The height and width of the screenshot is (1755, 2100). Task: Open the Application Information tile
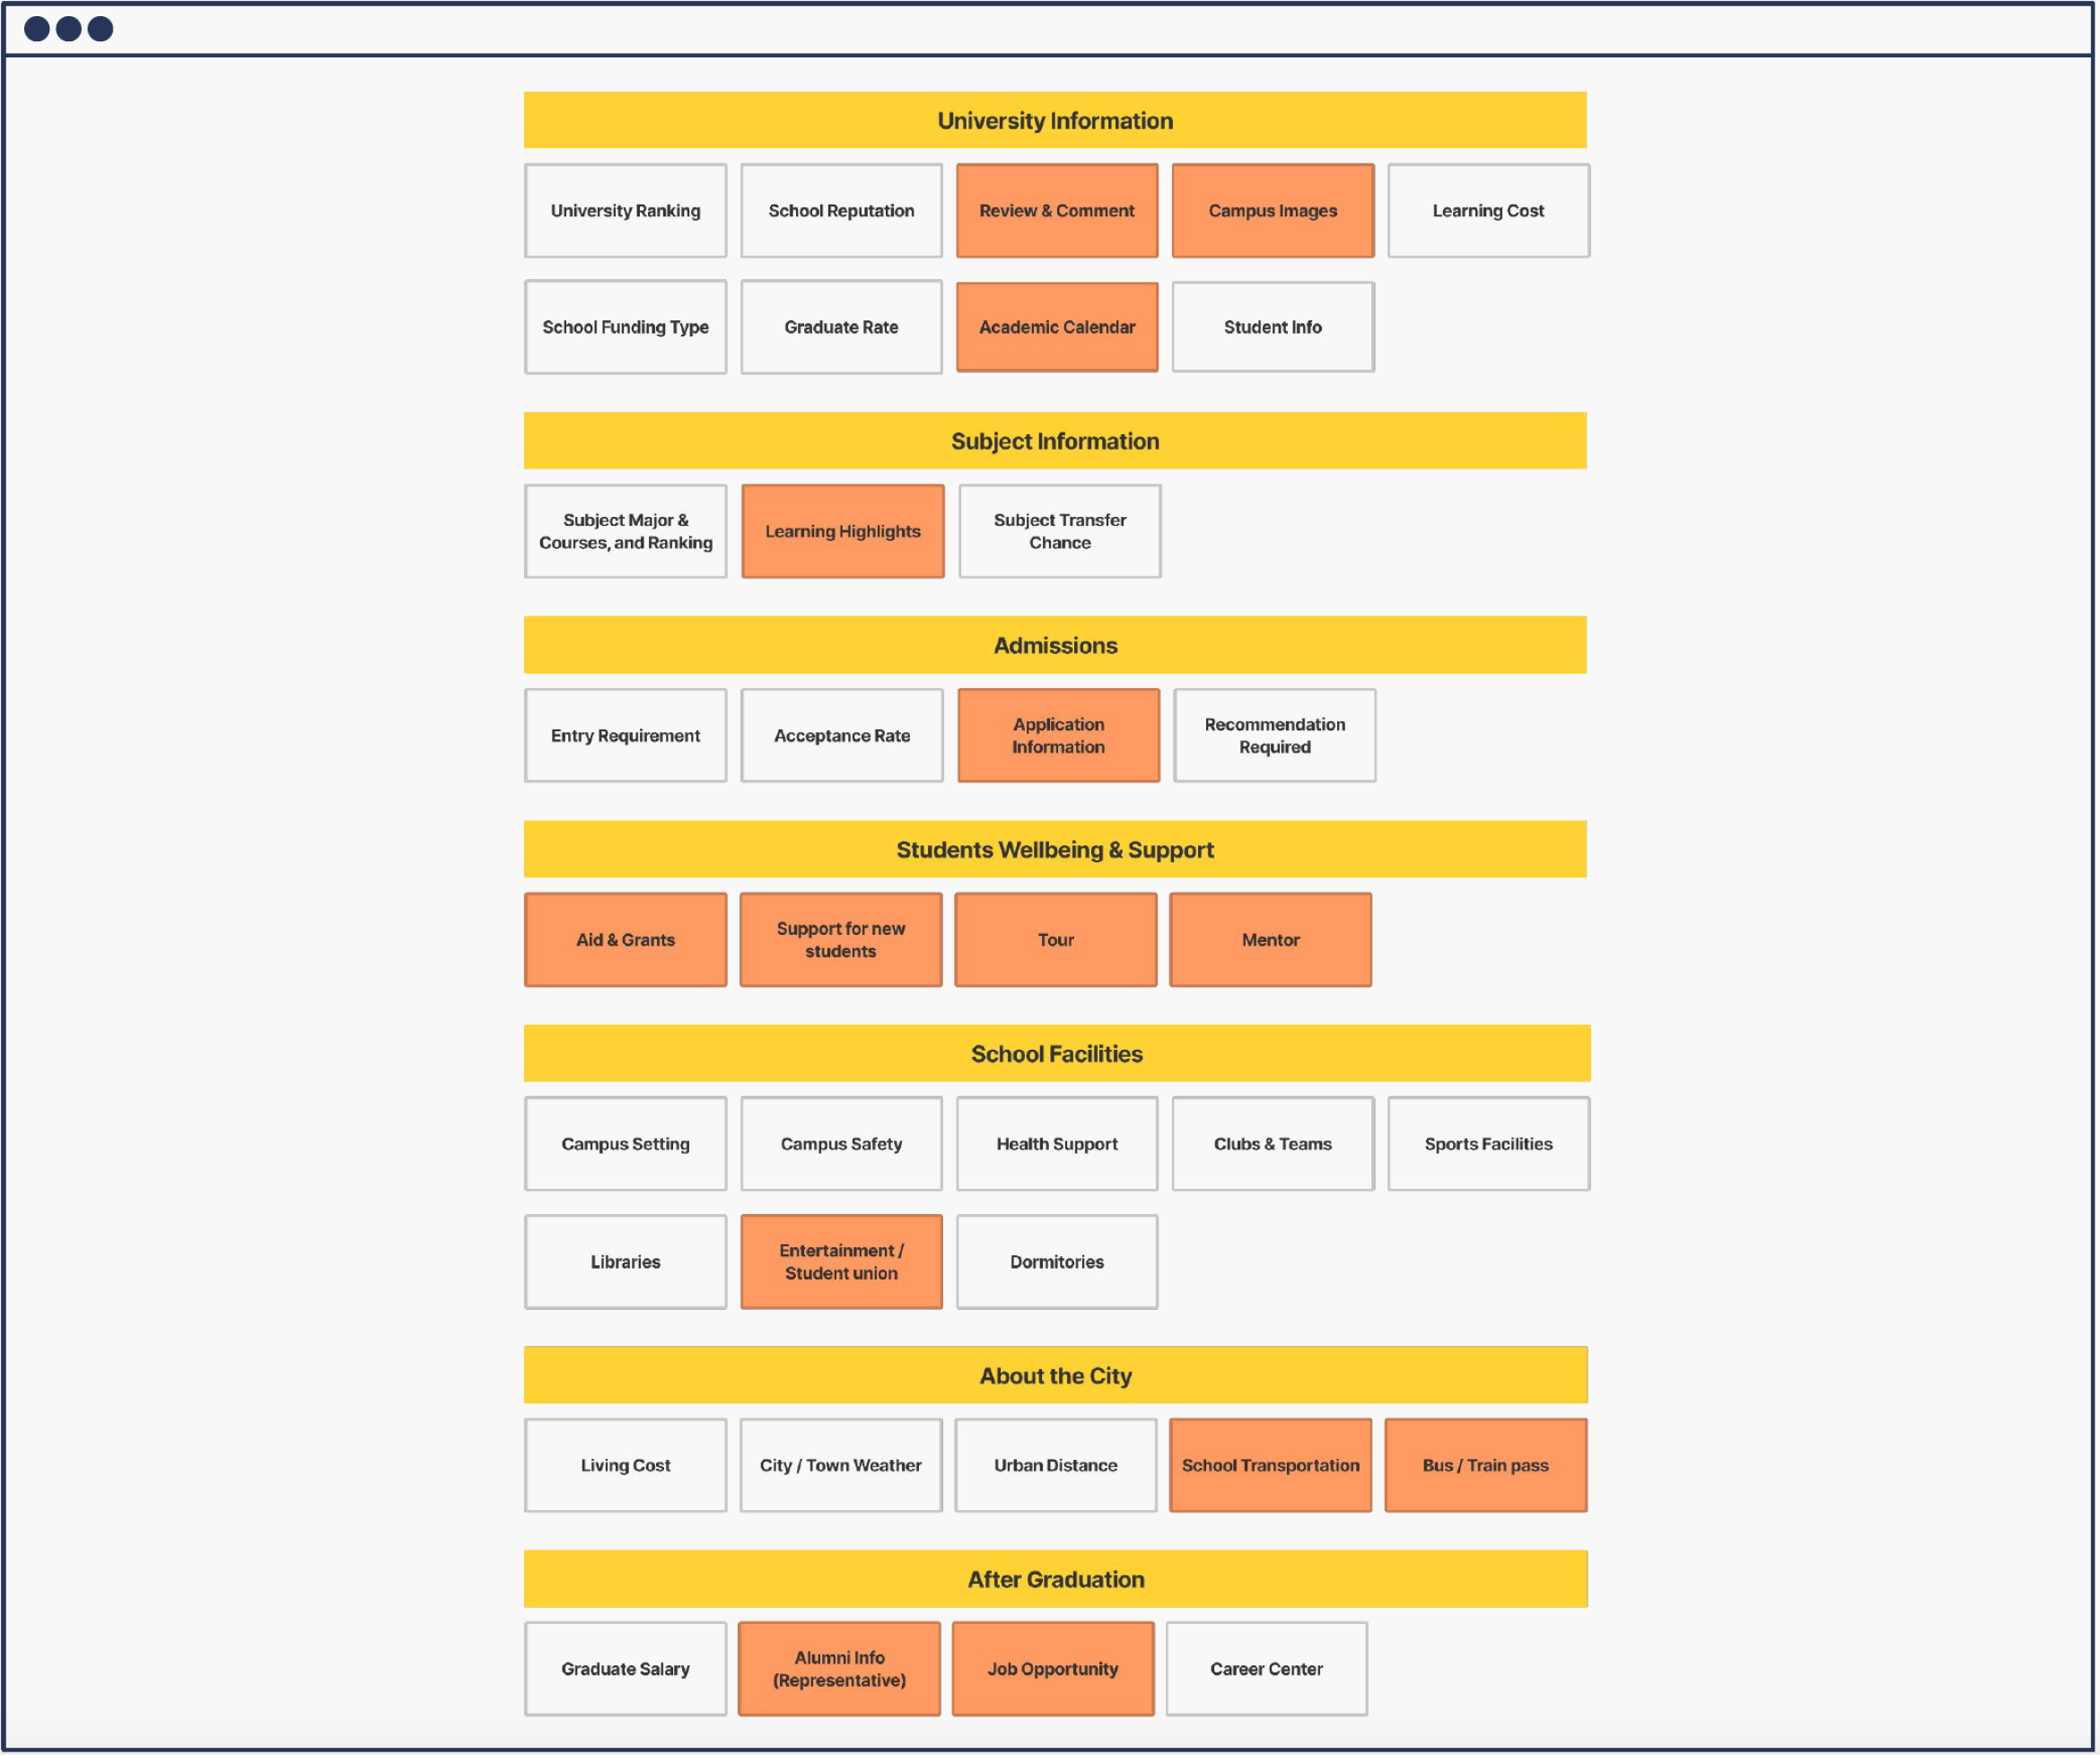tap(1059, 735)
